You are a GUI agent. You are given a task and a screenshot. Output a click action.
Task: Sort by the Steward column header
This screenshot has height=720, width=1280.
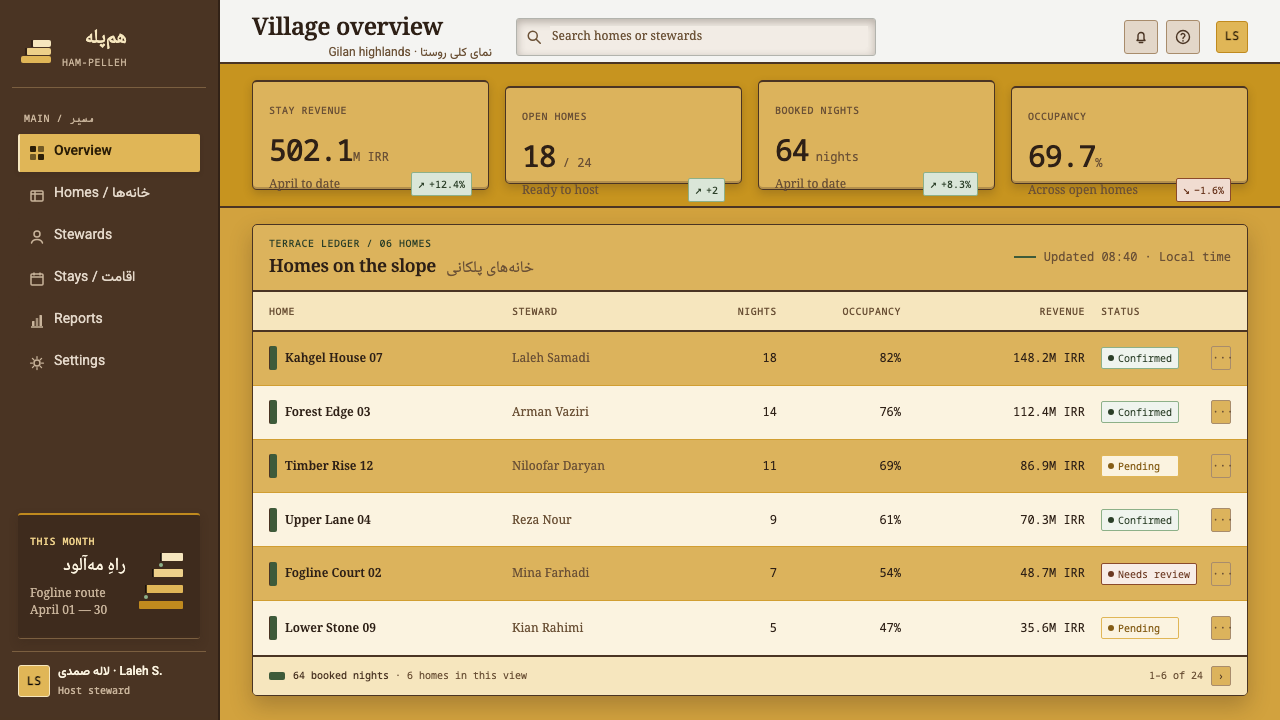click(x=534, y=312)
